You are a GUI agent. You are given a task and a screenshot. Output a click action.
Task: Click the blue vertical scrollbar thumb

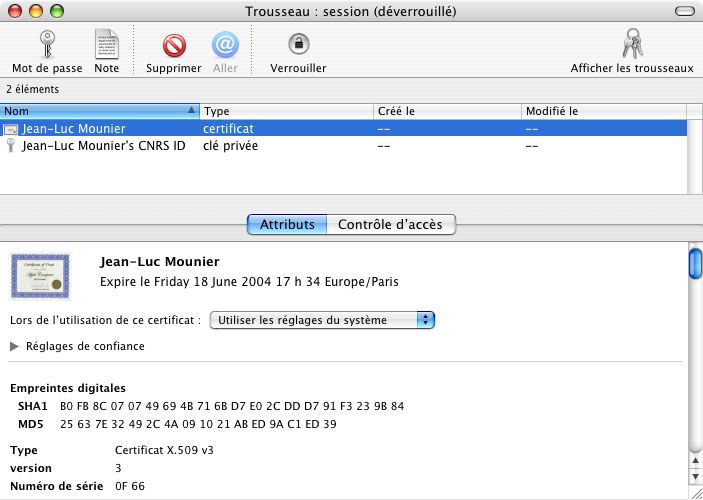coord(694,265)
